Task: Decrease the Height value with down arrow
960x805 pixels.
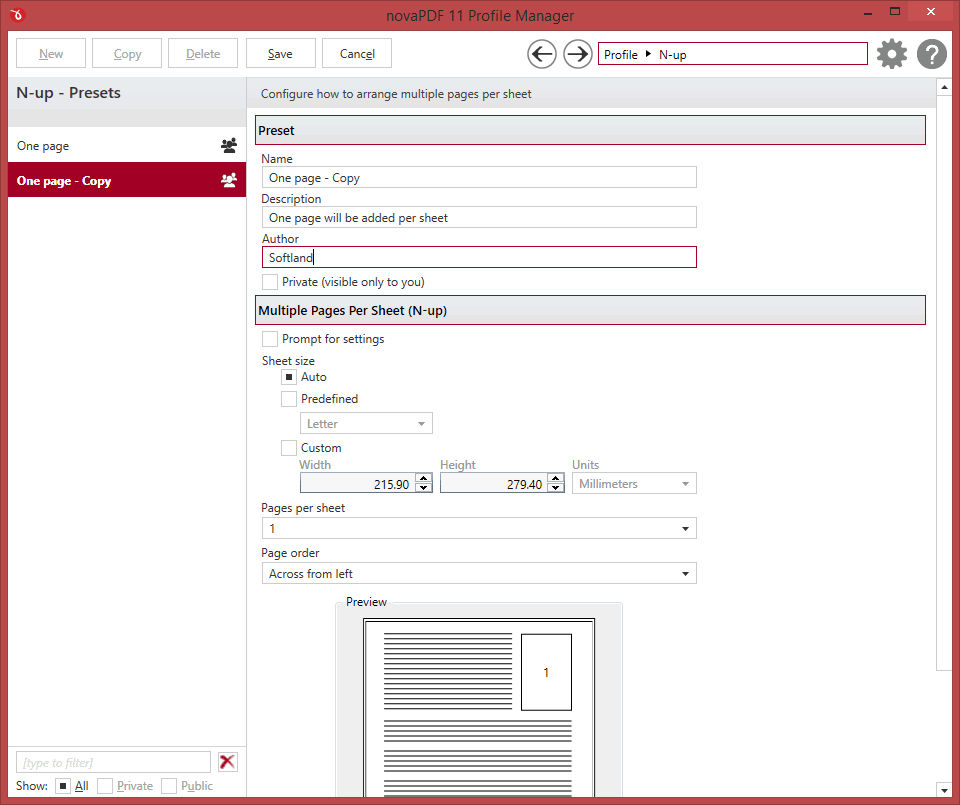Action: tap(556, 488)
